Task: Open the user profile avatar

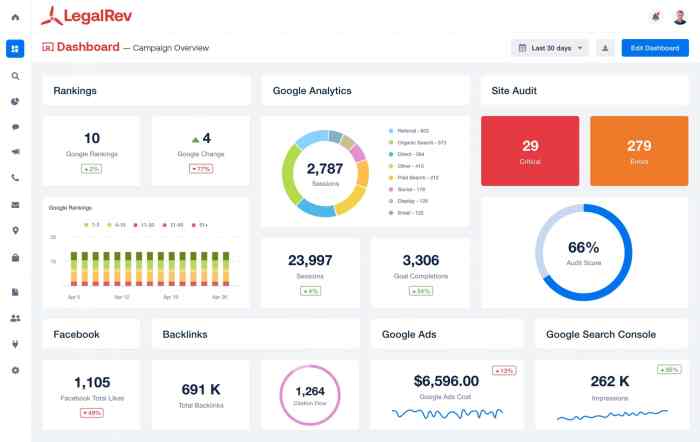Action: pos(680,17)
